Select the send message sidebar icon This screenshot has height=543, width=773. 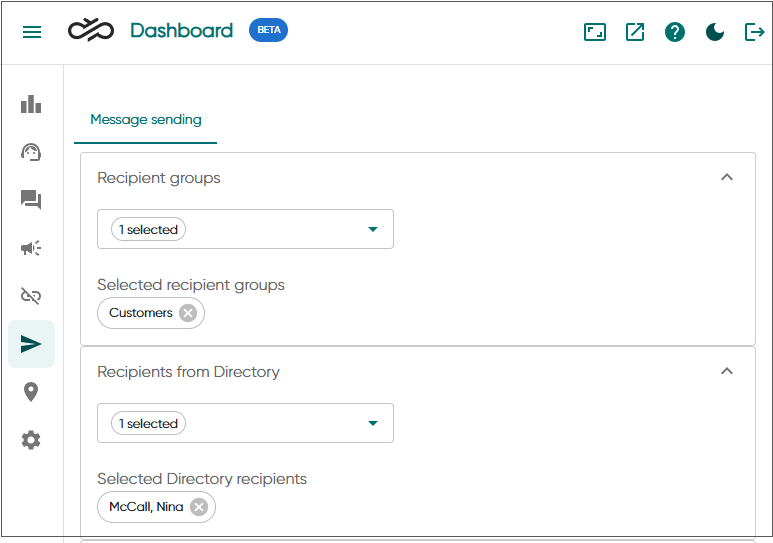pyautogui.click(x=31, y=344)
